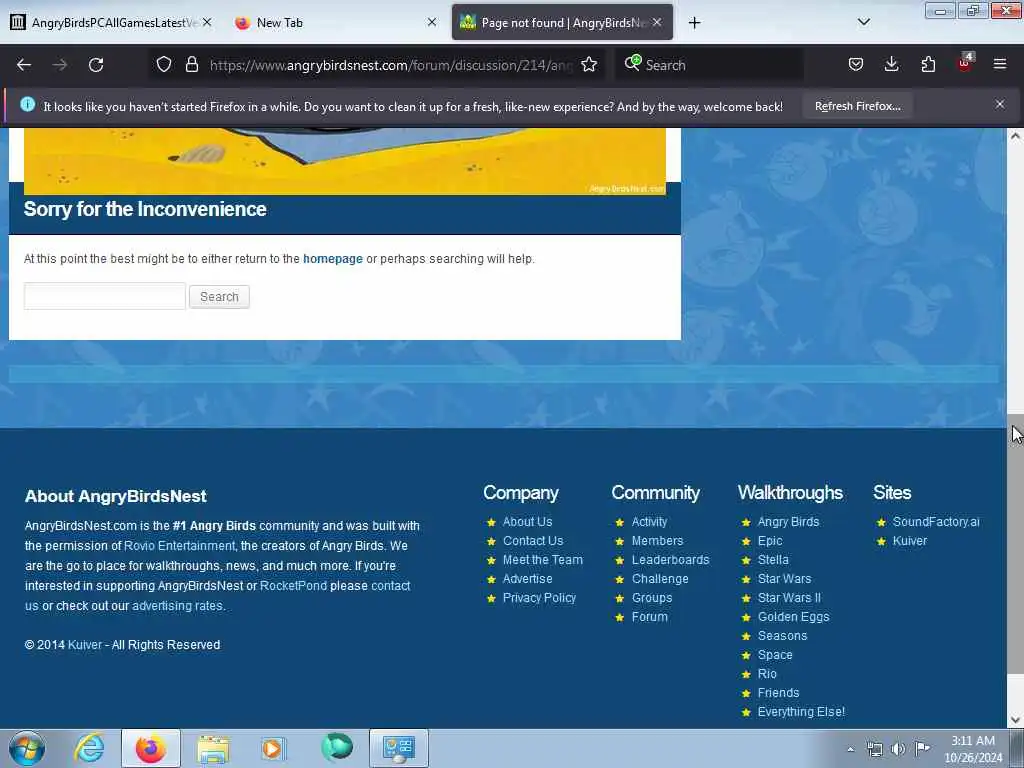
Task: Open Star Wars II walkthroughs link
Action: pyautogui.click(x=789, y=598)
